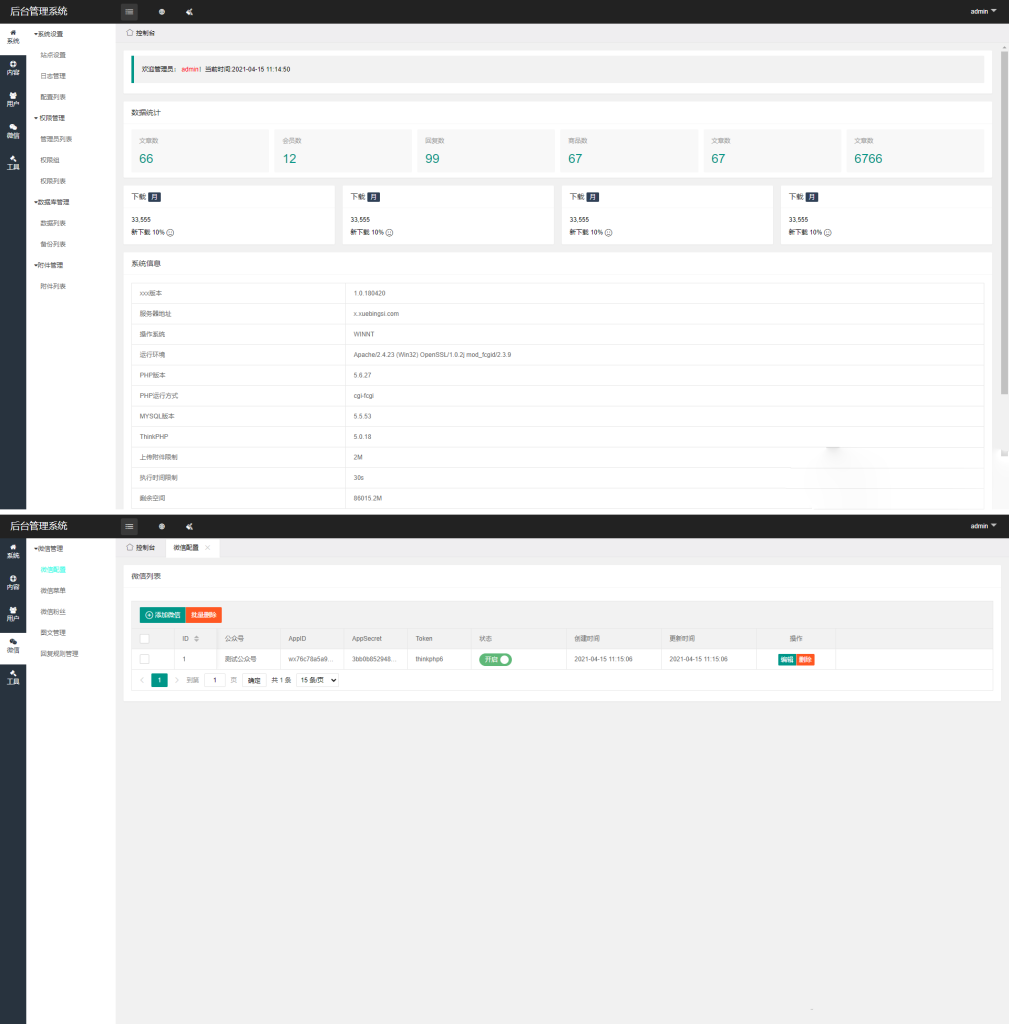Click the 内容 sidebar icon on the 控制台 dashboard
This screenshot has width=1009, height=1024.
(x=13, y=67)
